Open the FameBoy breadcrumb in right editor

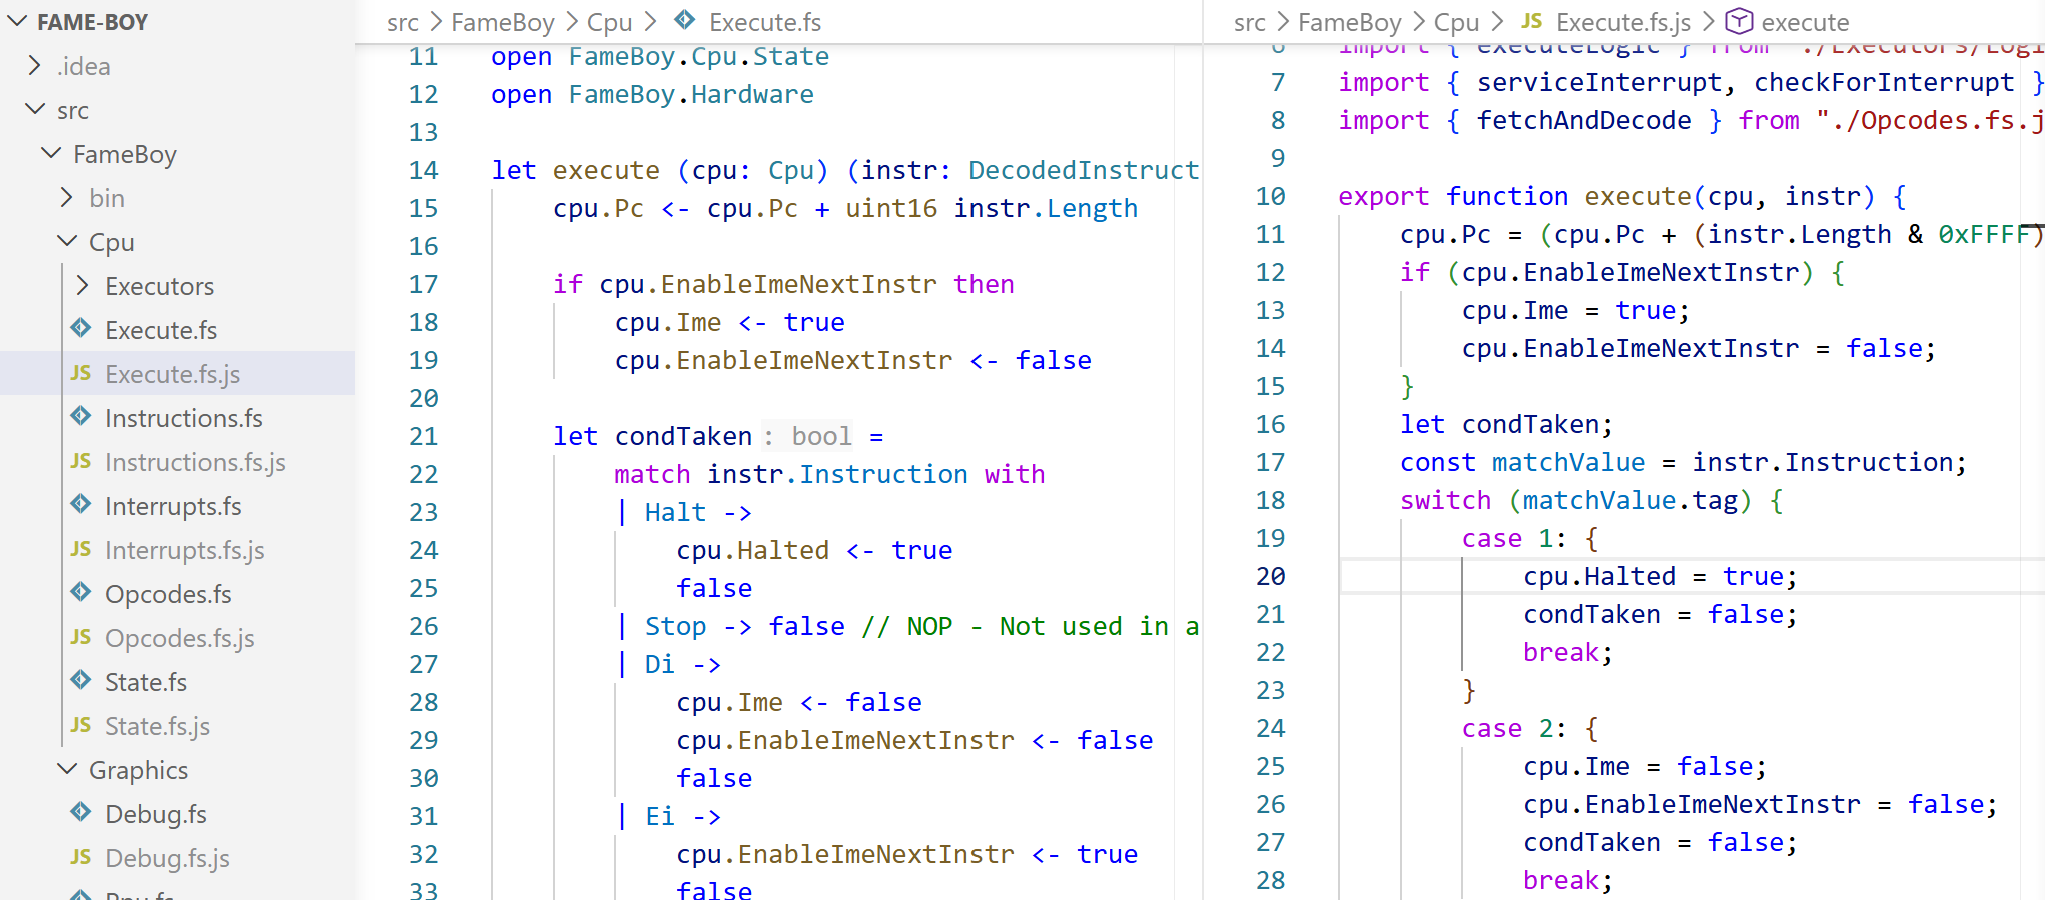point(1350,21)
